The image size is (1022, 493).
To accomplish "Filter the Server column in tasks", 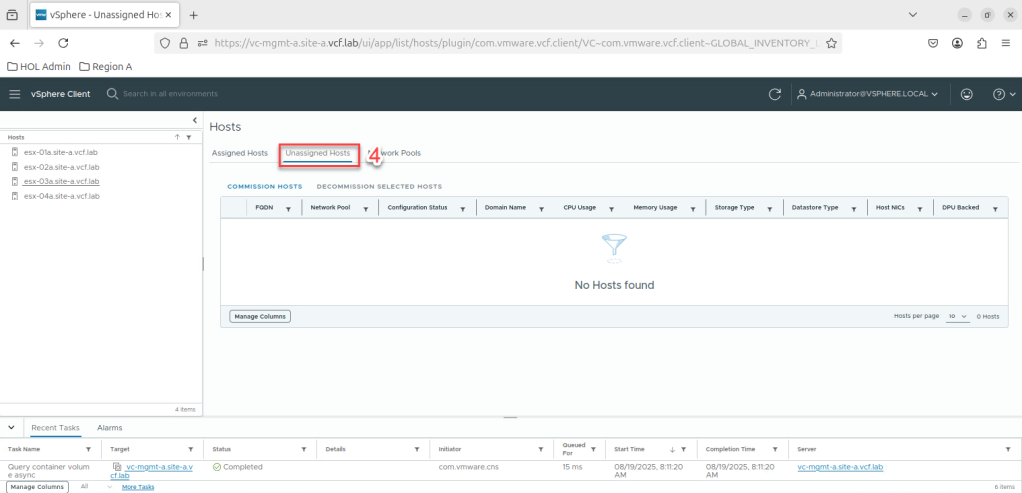I will pyautogui.click(x=1009, y=449).
